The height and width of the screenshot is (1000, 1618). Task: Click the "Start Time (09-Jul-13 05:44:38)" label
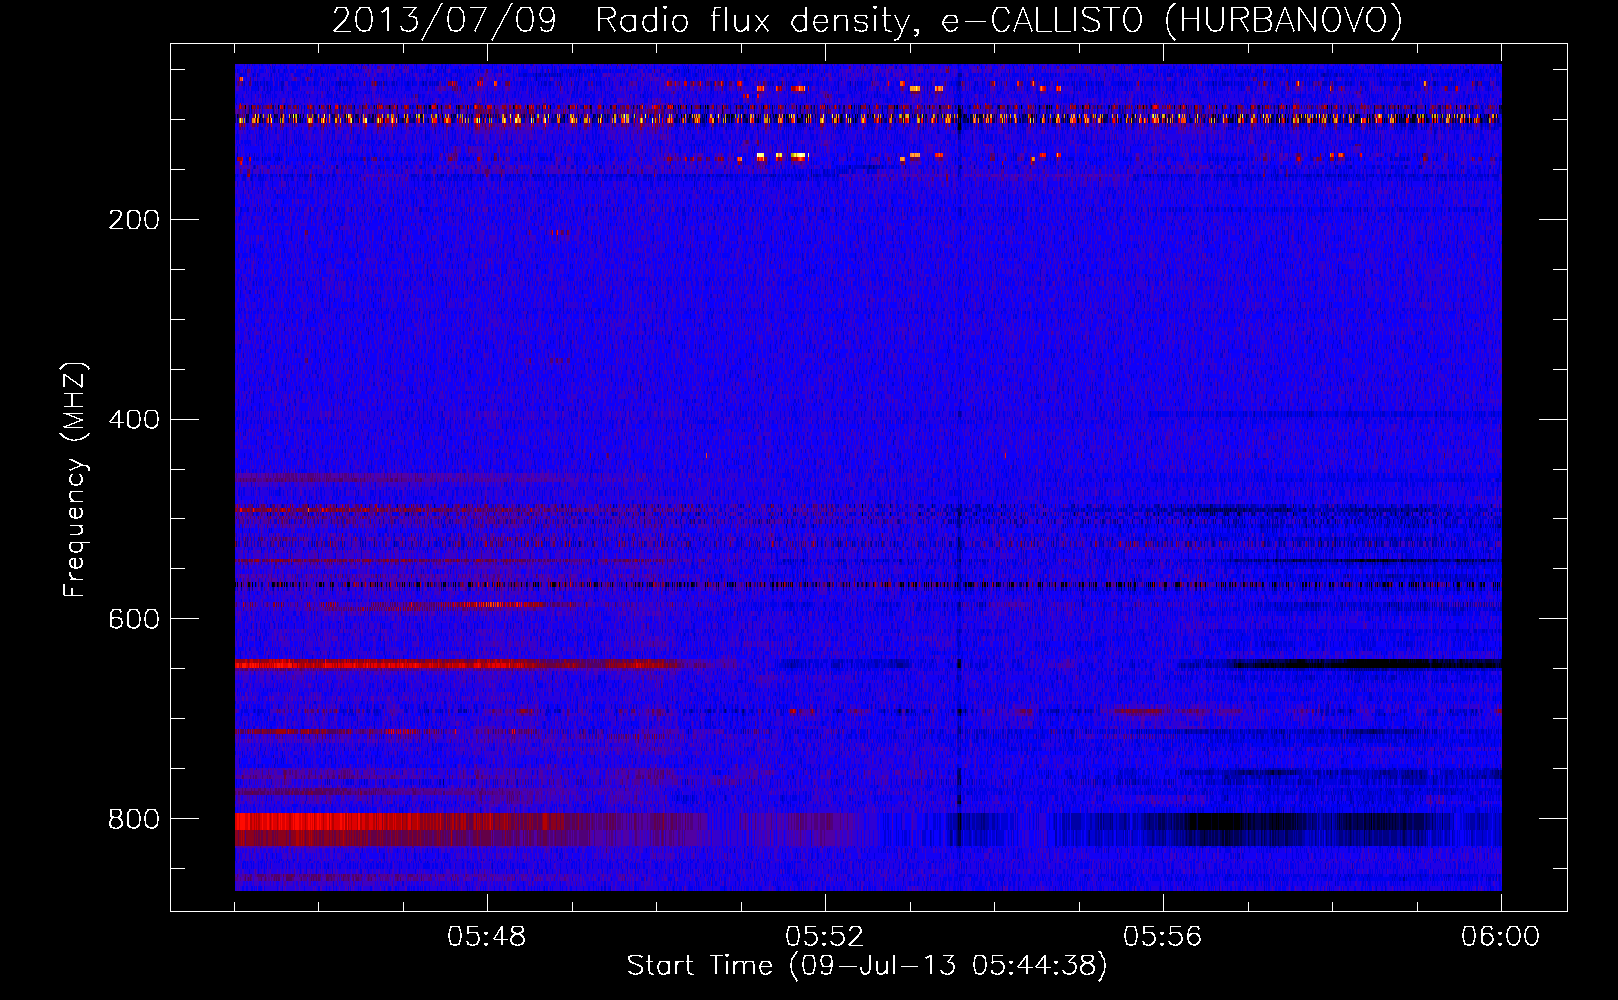click(x=867, y=966)
